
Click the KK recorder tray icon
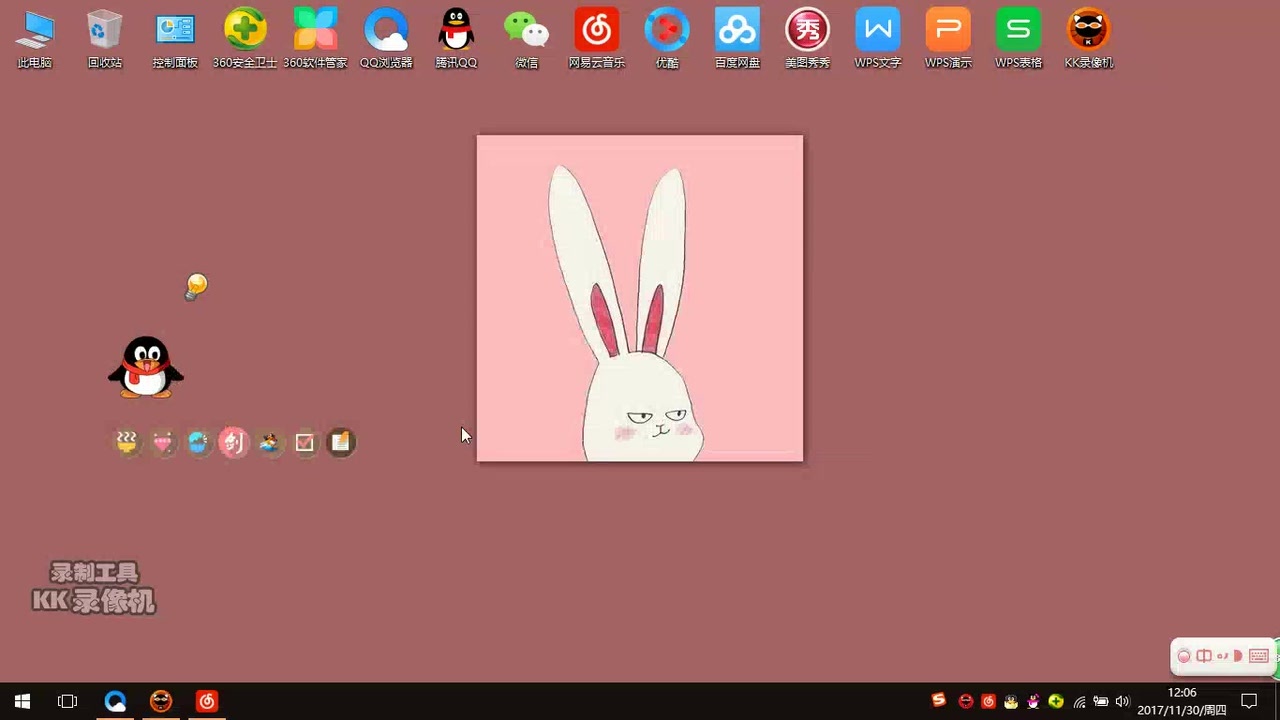coord(966,701)
